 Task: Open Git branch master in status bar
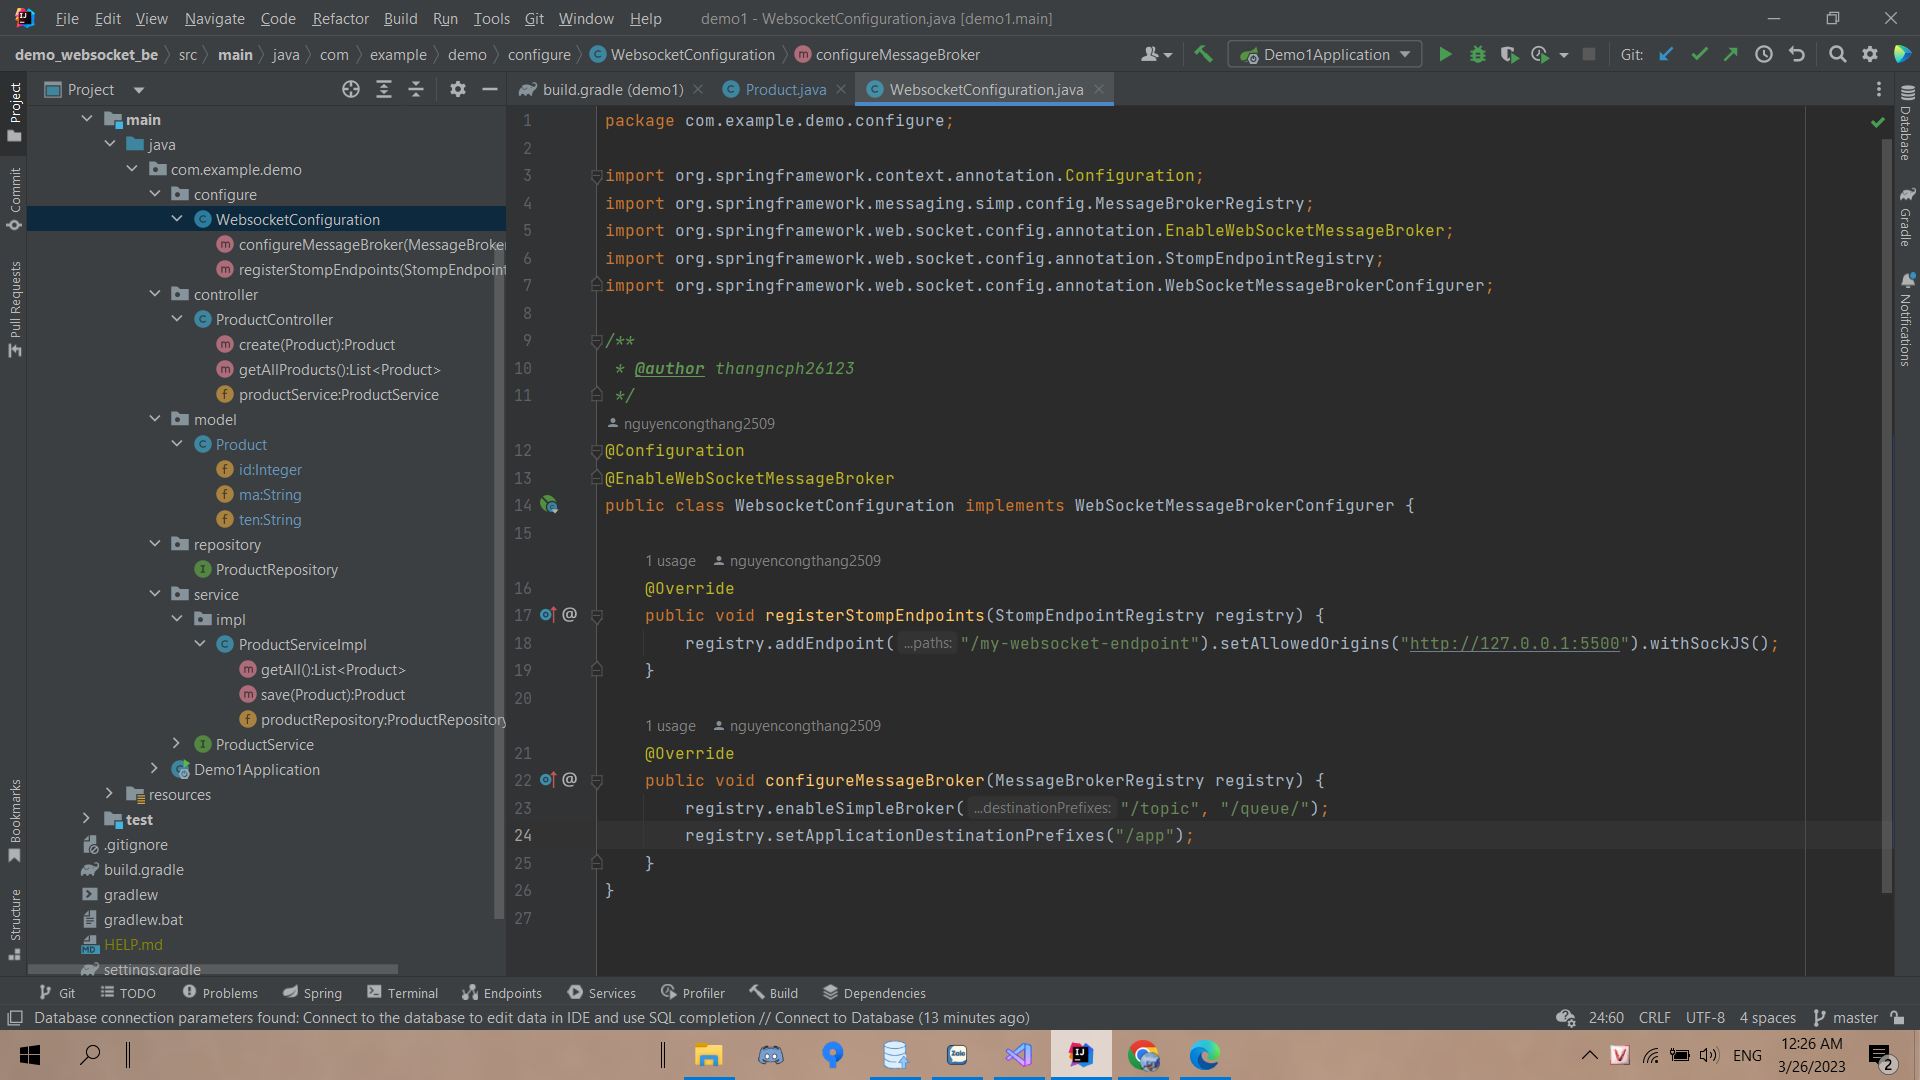[1845, 1018]
